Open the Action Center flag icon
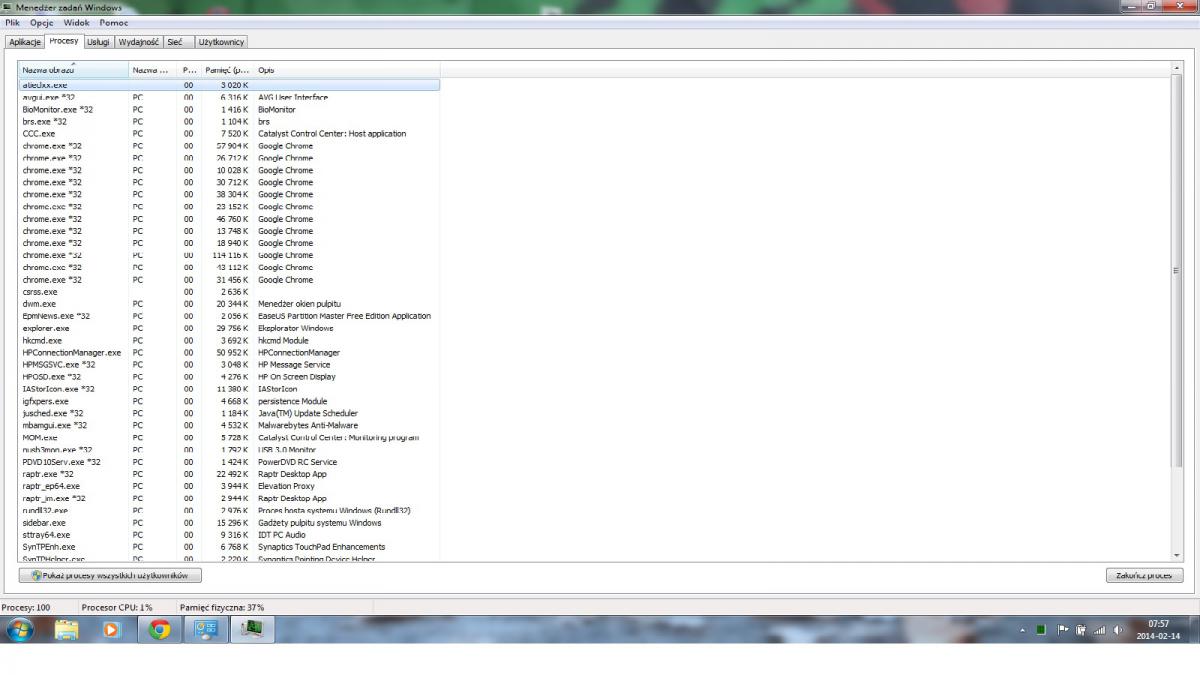Screen dimensions: 1200x675 point(1063,630)
